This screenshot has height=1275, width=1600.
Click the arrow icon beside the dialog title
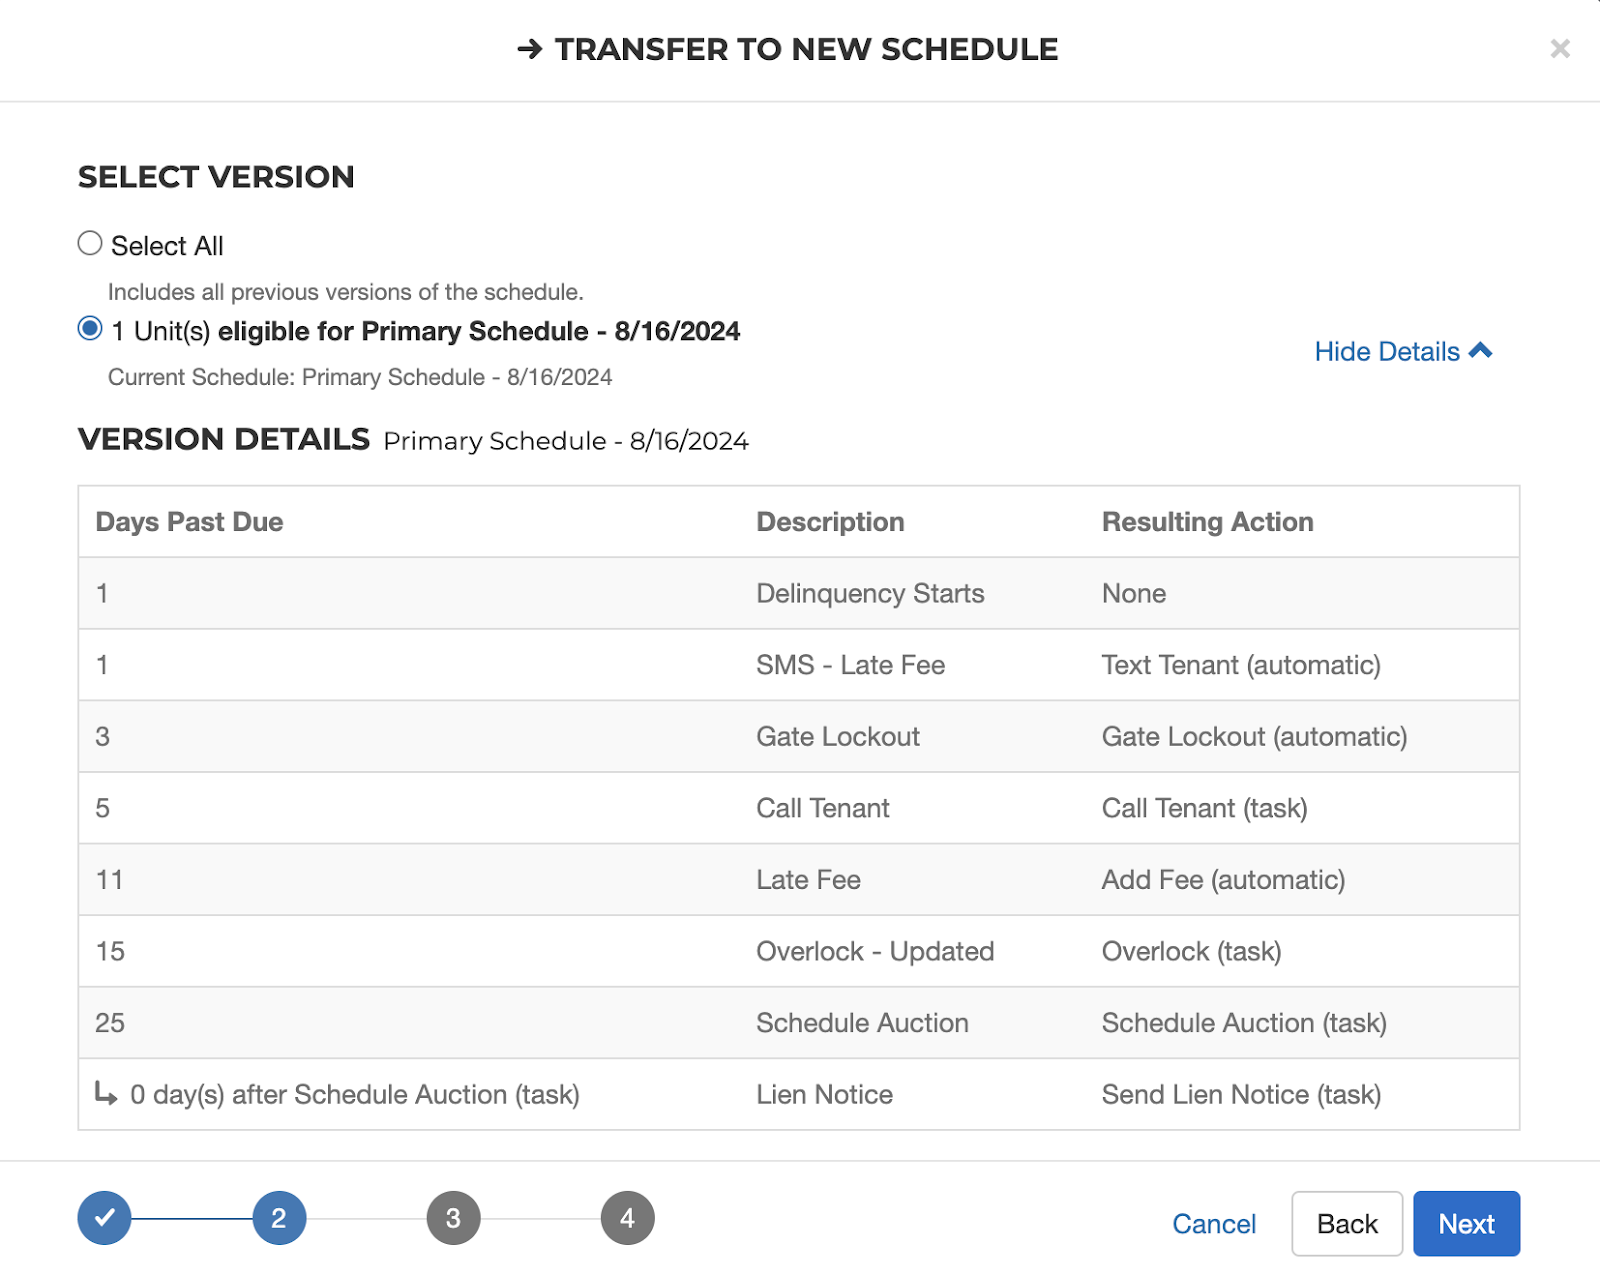(x=530, y=49)
